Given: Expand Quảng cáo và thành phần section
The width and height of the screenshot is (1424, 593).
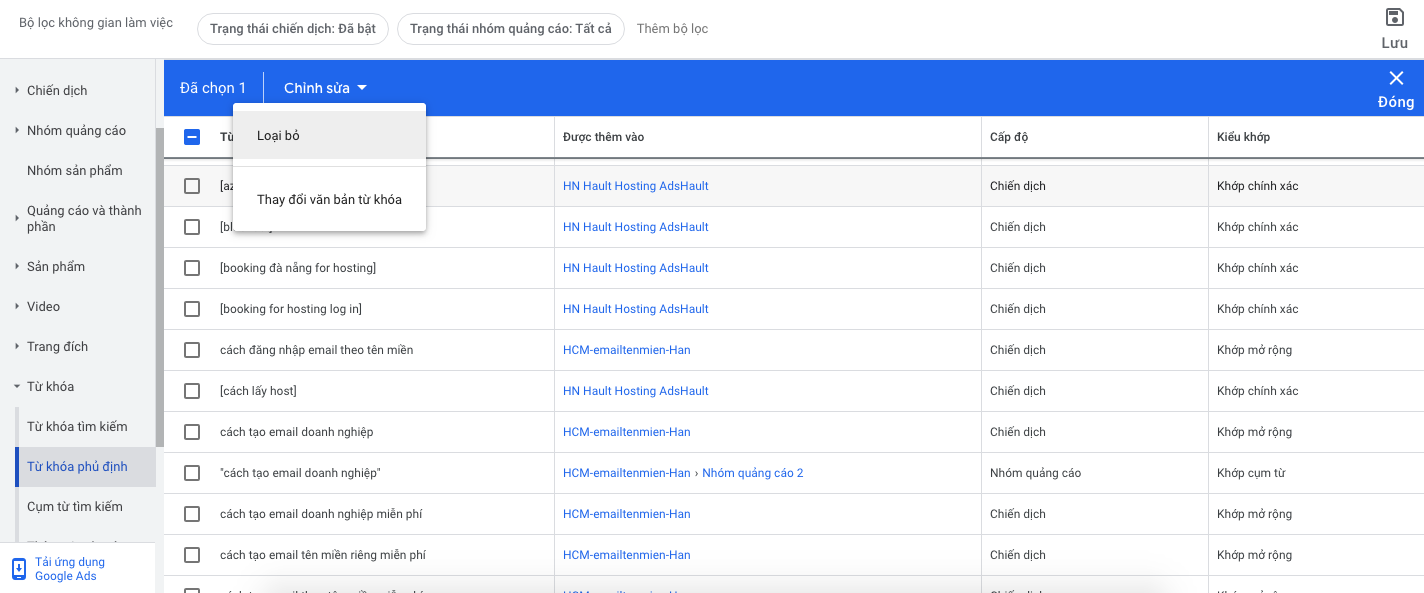Looking at the screenshot, I should (x=17, y=218).
